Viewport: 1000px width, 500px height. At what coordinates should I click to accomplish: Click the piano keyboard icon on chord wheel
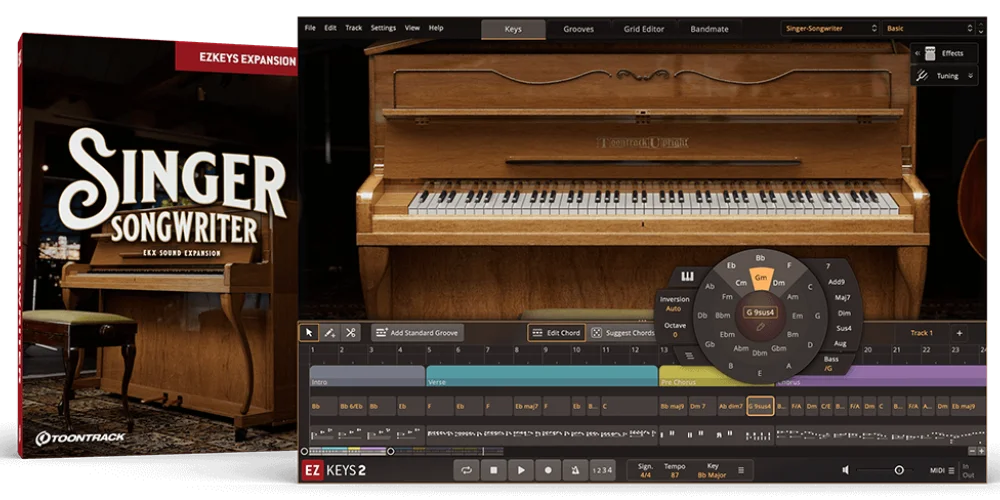pyautogui.click(x=688, y=277)
